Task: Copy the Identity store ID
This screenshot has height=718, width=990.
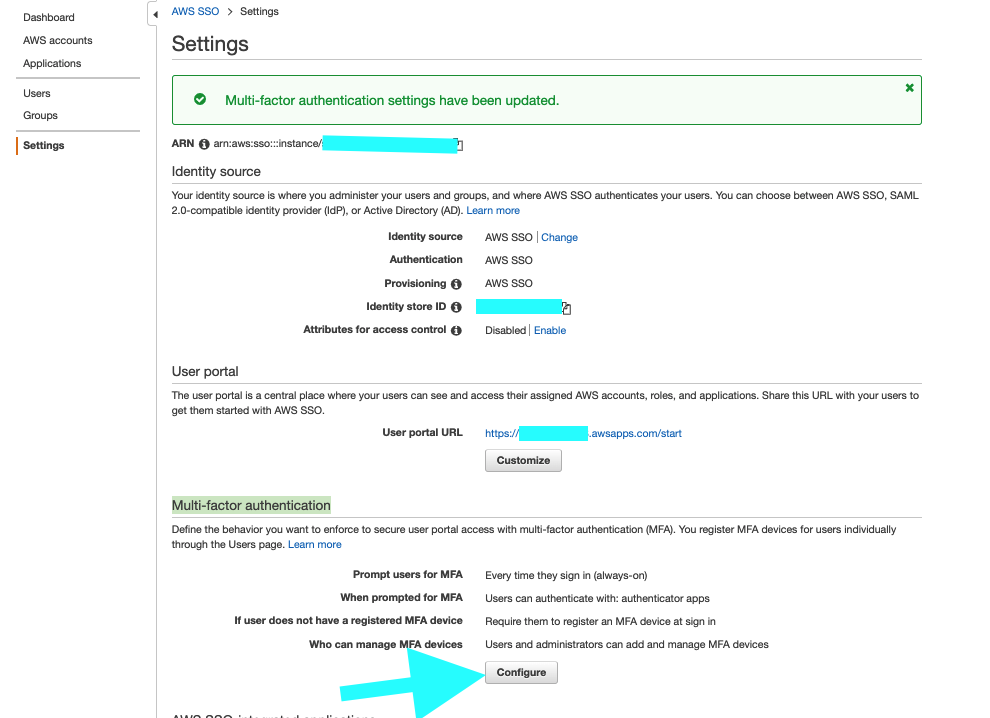Action: point(566,308)
